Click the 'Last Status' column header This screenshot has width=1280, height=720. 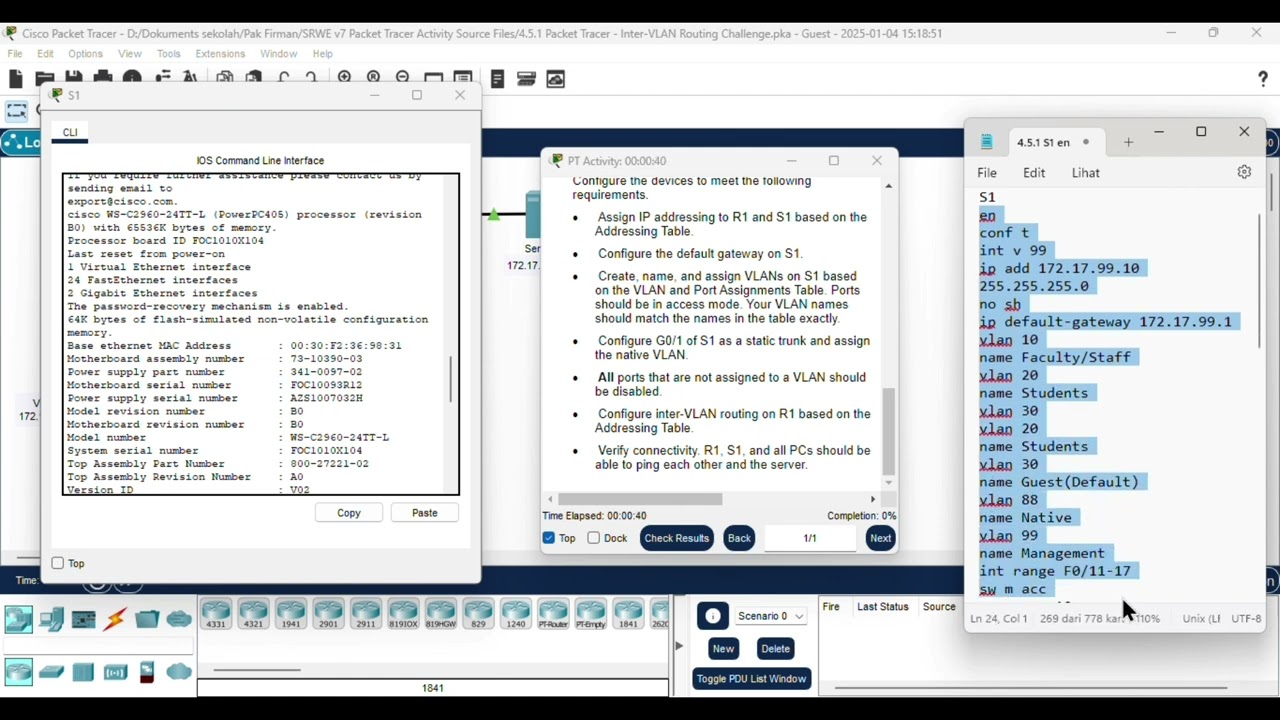coord(883,607)
